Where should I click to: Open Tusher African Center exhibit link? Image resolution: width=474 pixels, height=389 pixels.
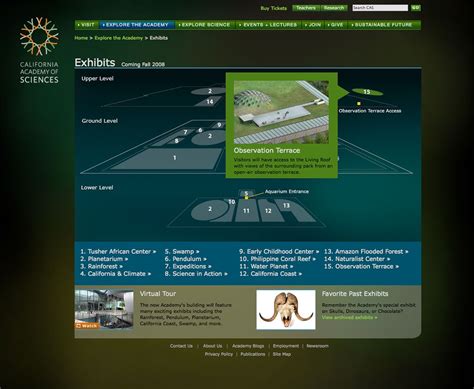click(118, 252)
